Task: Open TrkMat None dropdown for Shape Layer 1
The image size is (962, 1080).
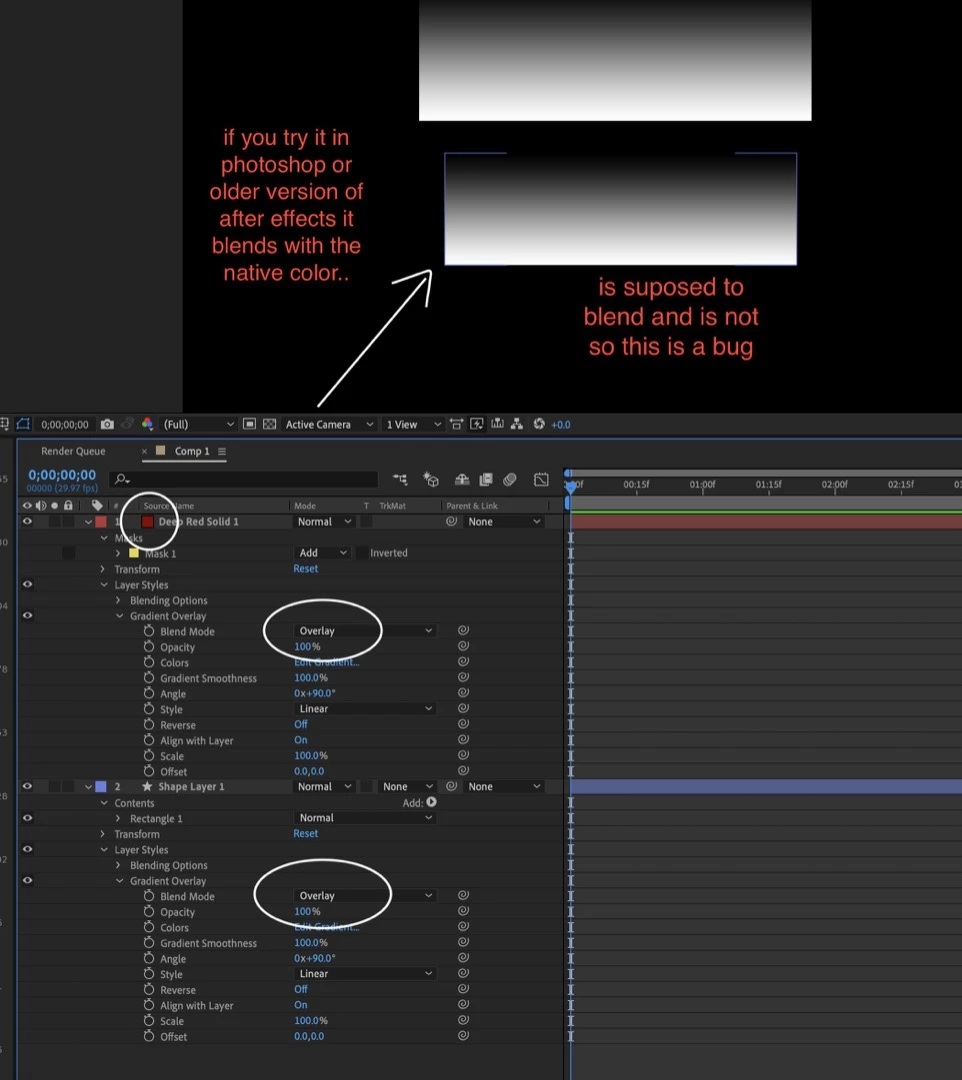Action: [408, 786]
